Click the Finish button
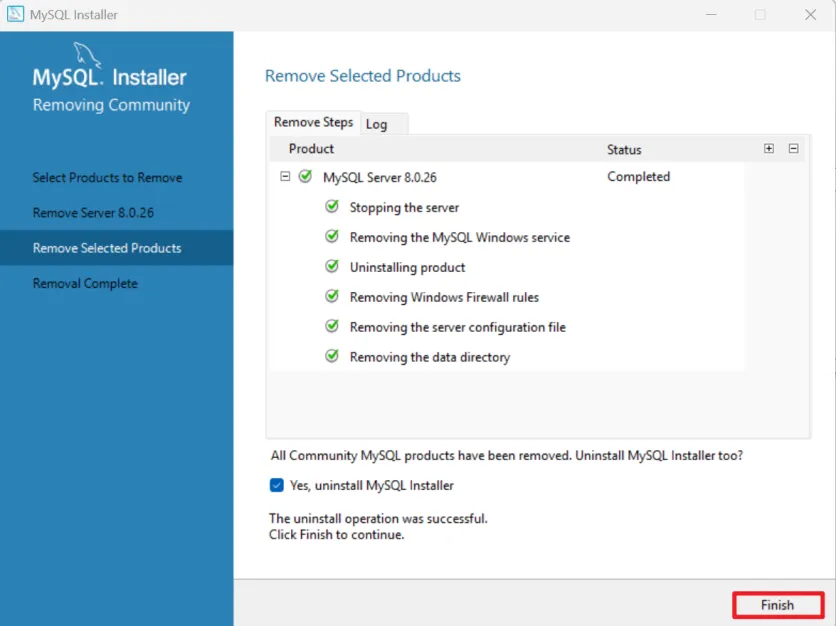Image resolution: width=836 pixels, height=626 pixels. [777, 605]
